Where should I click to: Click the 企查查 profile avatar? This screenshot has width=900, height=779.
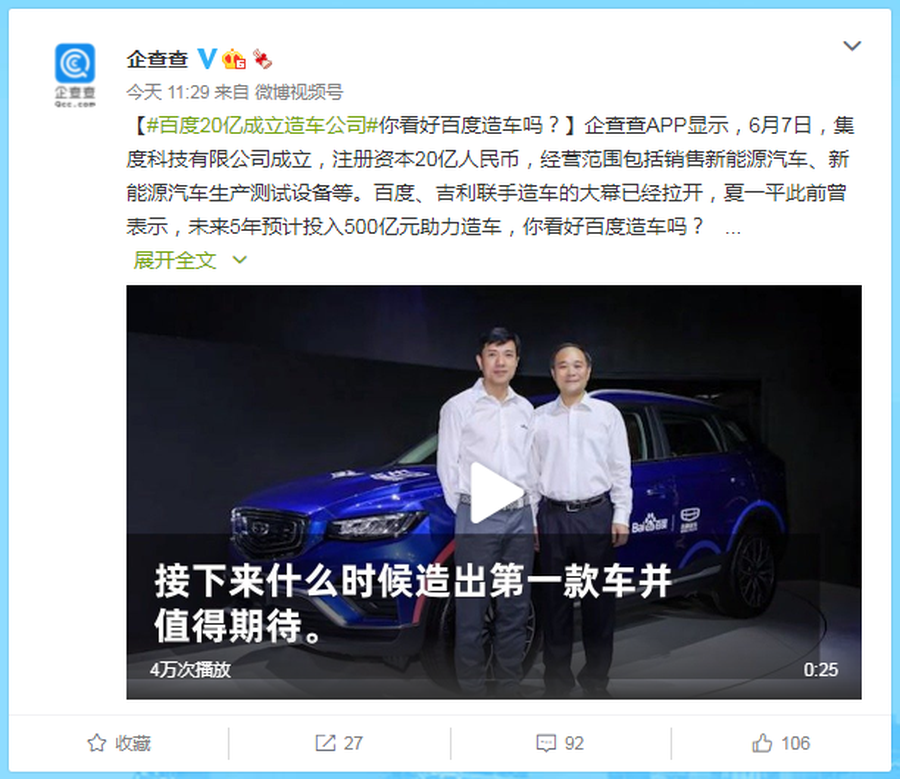[x=75, y=75]
